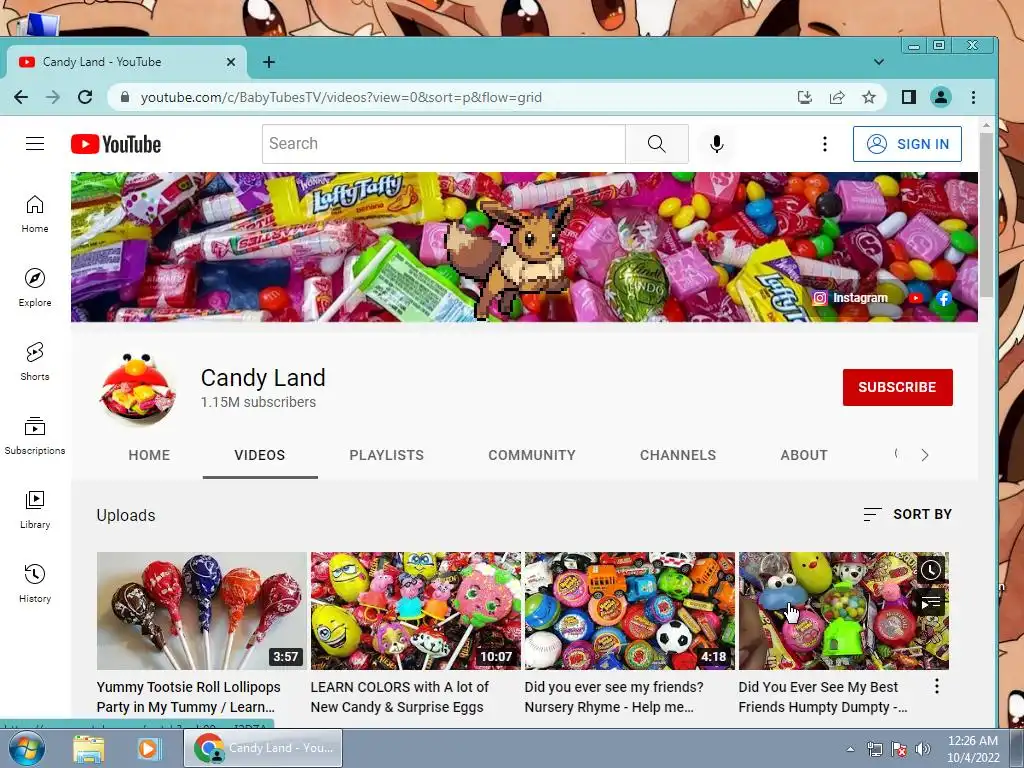Select the VIDEOS channel tab
1024x768 pixels.
tap(260, 455)
